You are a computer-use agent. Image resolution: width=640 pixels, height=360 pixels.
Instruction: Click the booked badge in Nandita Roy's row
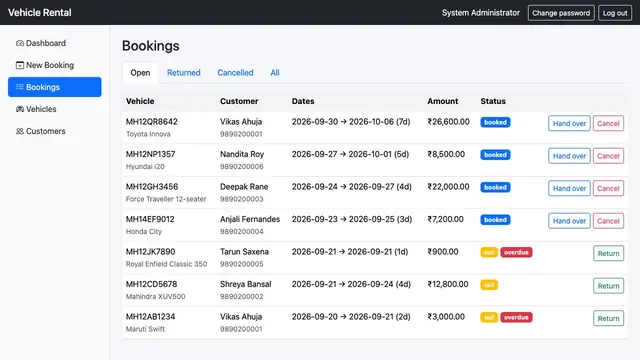point(495,155)
